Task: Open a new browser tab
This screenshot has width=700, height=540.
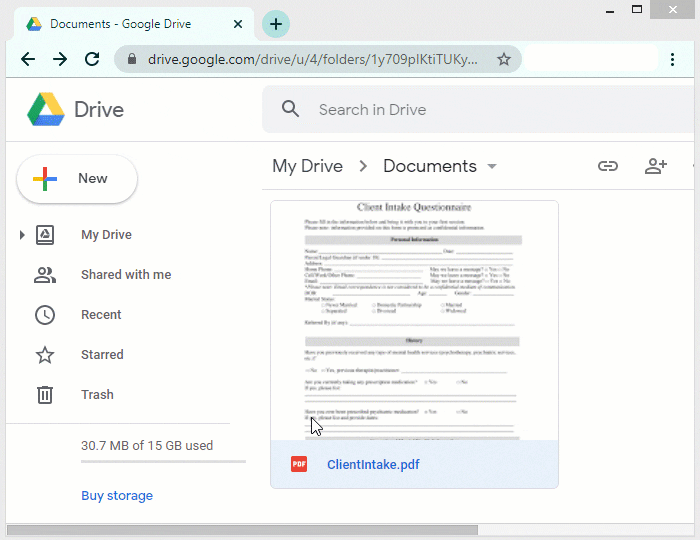Action: (x=276, y=24)
